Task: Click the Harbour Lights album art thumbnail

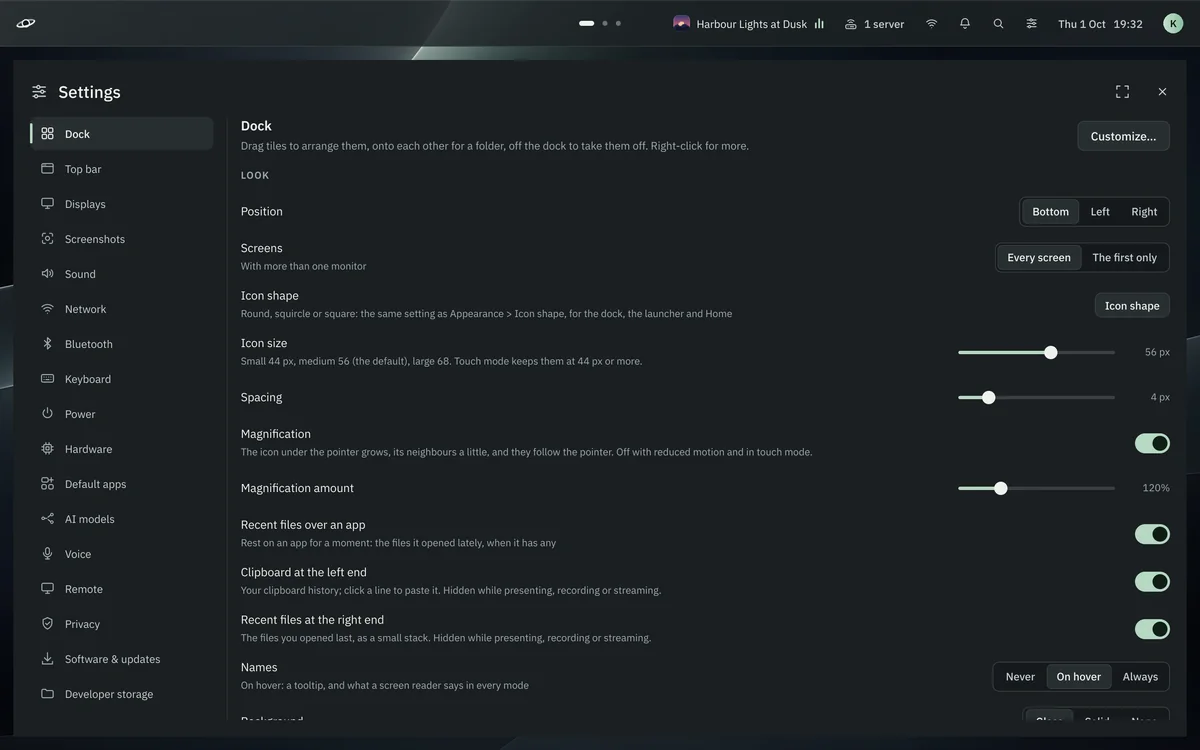Action: tap(682, 23)
